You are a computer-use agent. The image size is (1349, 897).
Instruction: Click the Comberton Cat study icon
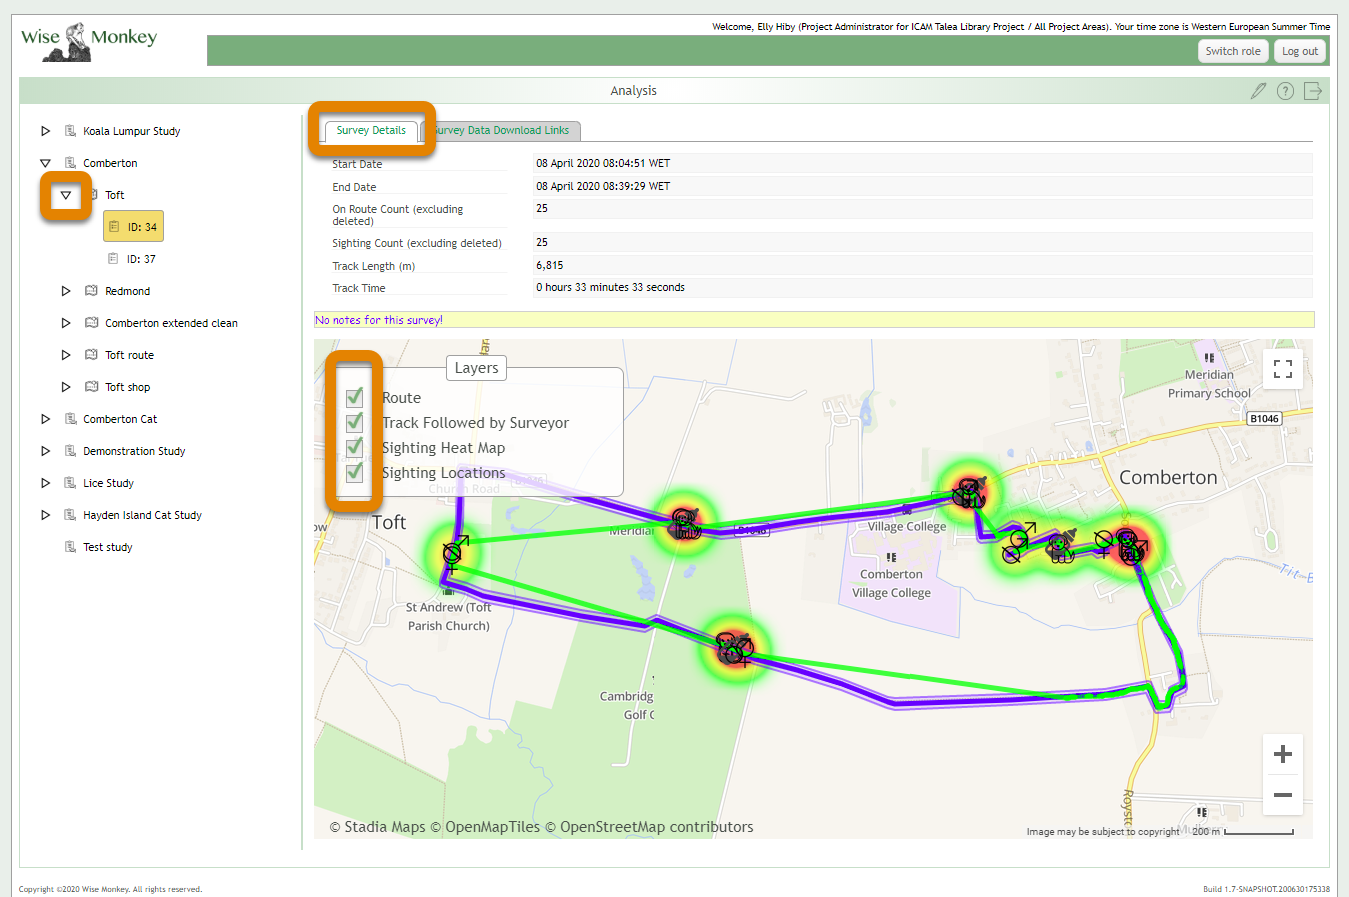(70, 419)
